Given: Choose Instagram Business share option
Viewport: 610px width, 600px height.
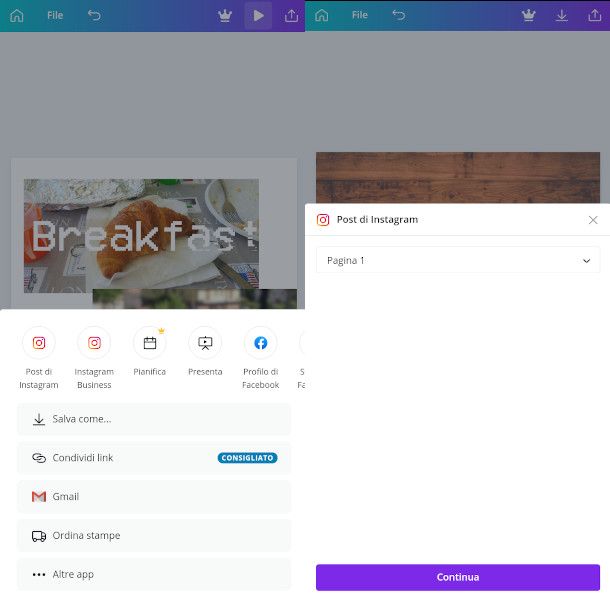Looking at the screenshot, I should pos(94,358).
